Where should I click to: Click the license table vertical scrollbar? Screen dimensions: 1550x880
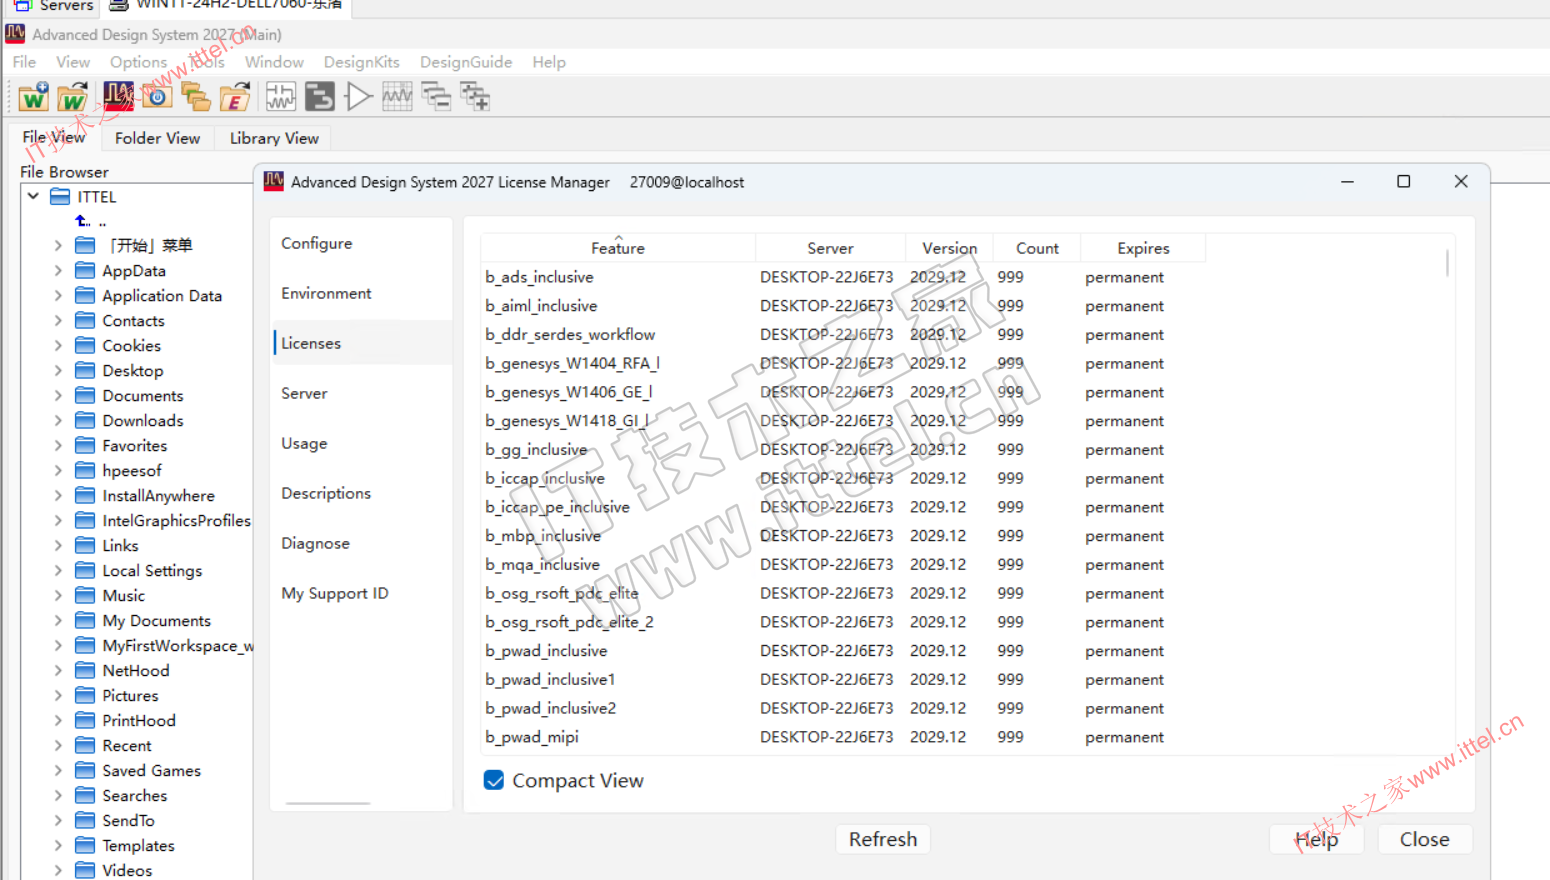pos(1447,262)
